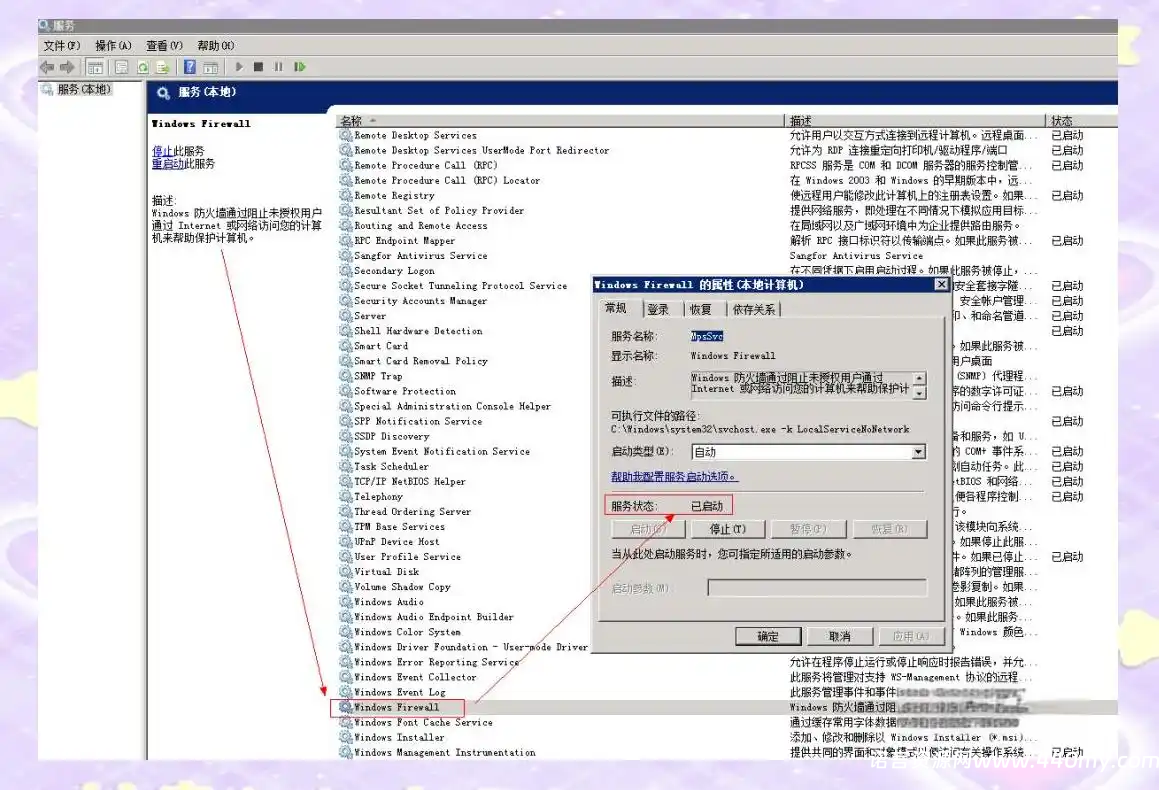Image resolution: width=1159 pixels, height=790 pixels.
Task: Click the 停止 this service link
Action: (162, 151)
